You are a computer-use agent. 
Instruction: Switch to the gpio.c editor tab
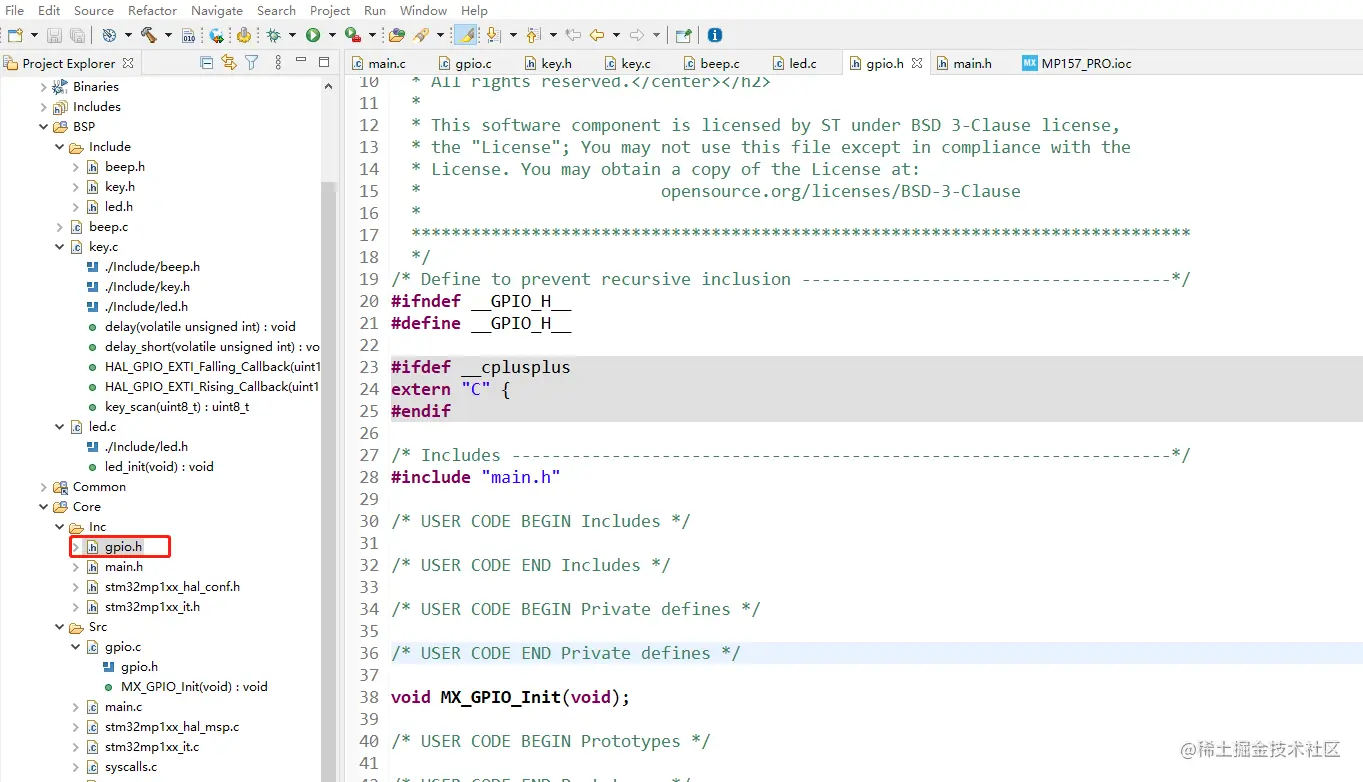coord(465,63)
